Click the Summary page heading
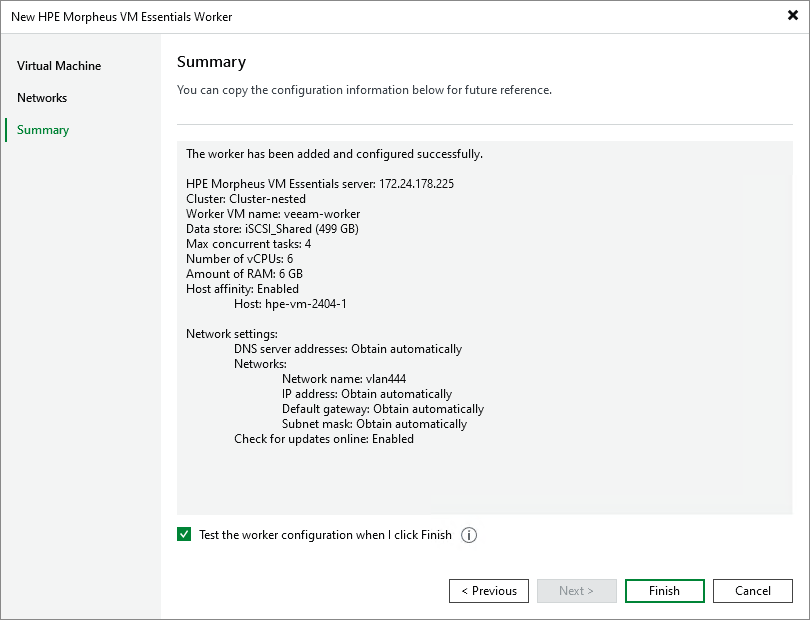810x620 pixels. click(211, 62)
